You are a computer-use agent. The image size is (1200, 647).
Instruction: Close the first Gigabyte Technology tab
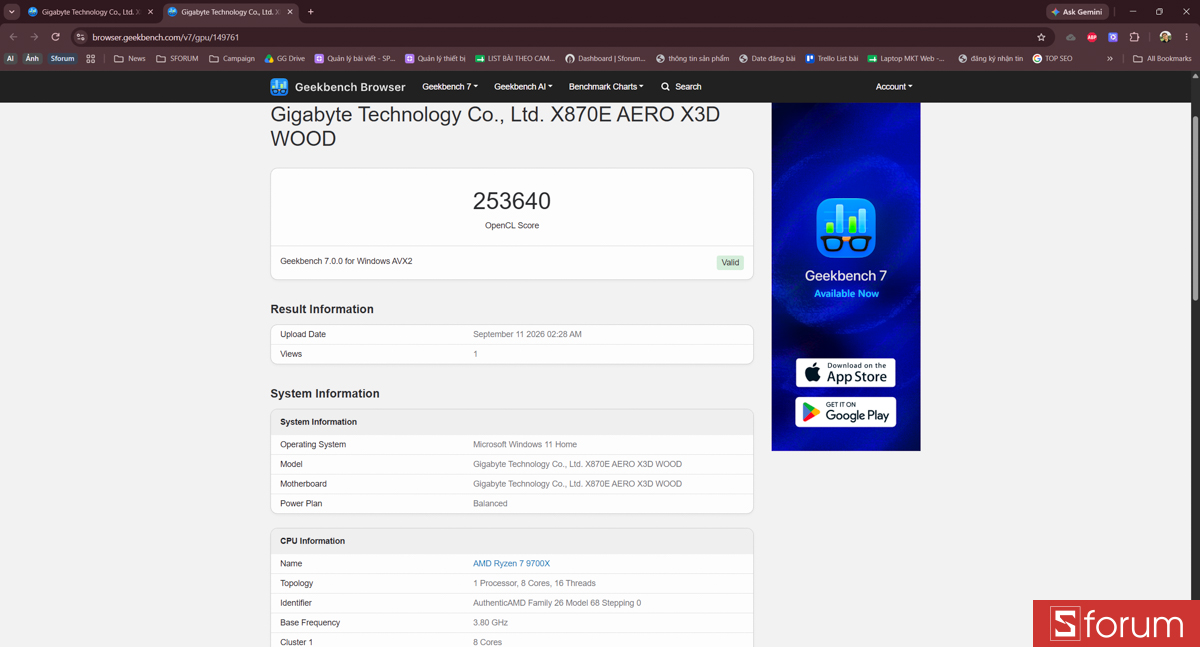[x=150, y=12]
